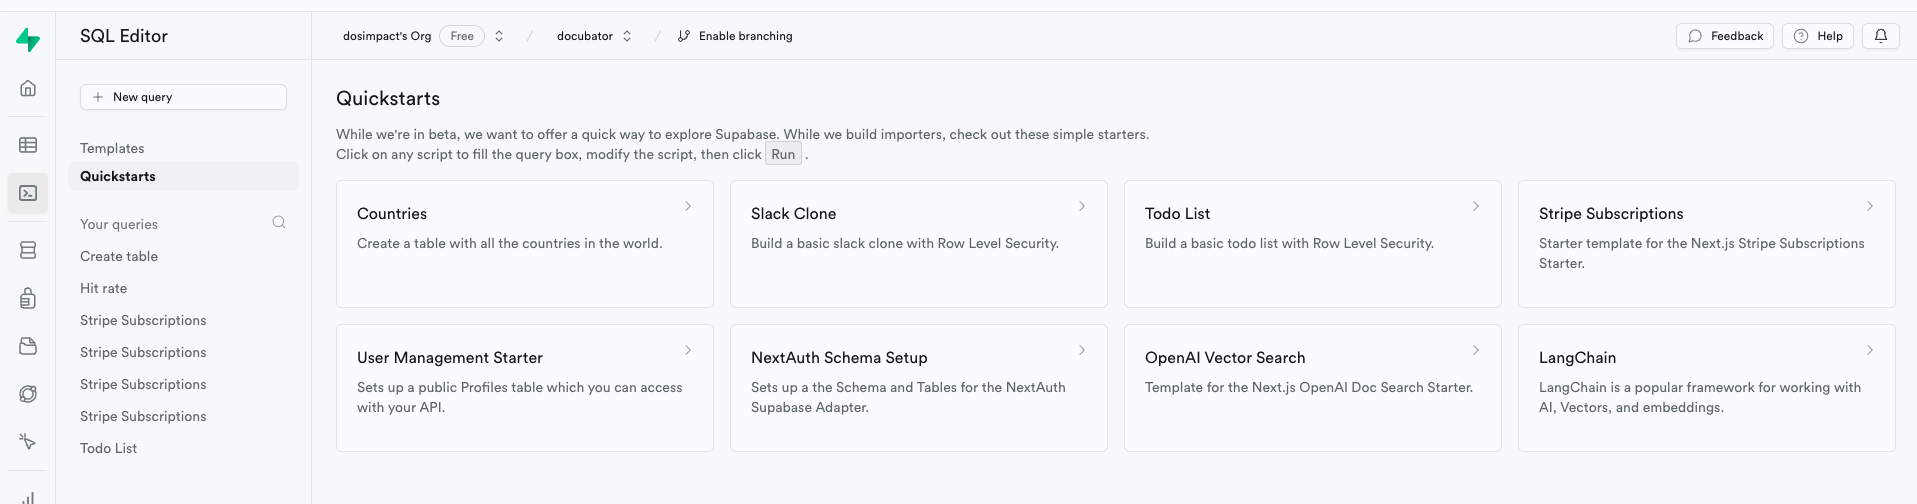Open the Storage icon in sidebar

[x=28, y=346]
